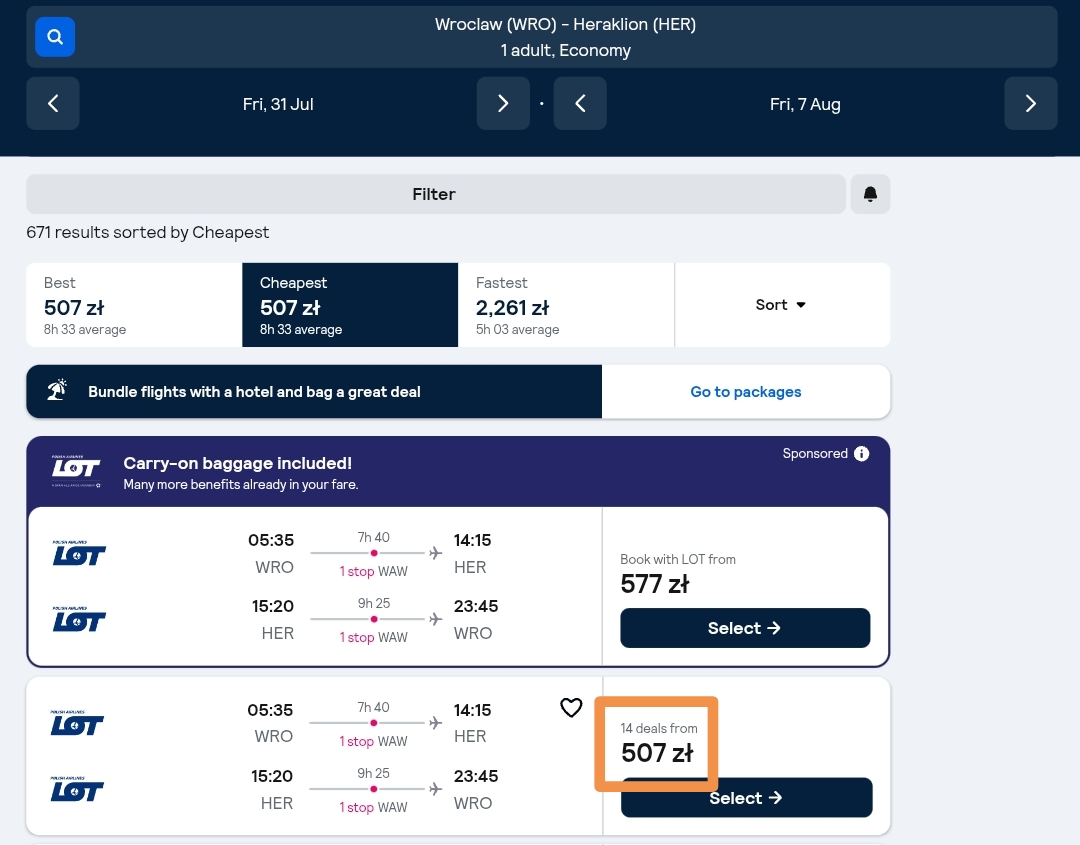Open the Fri, 7 Aug return date
1080x845 pixels.
805,104
